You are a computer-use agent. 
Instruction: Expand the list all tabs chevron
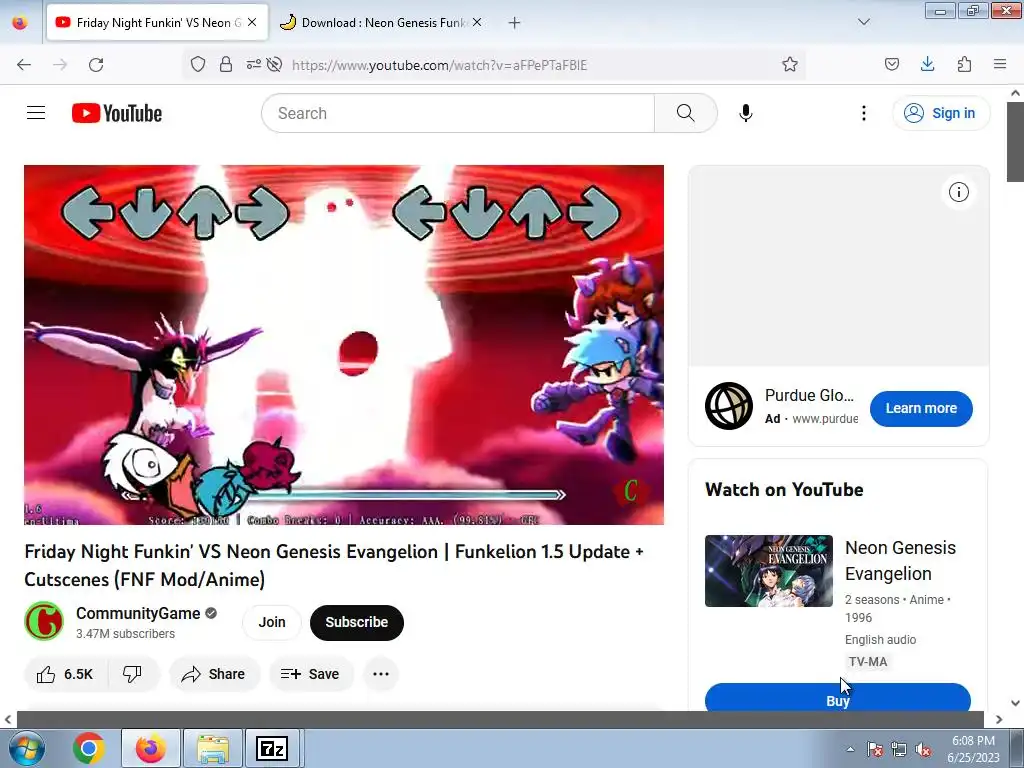point(863,22)
